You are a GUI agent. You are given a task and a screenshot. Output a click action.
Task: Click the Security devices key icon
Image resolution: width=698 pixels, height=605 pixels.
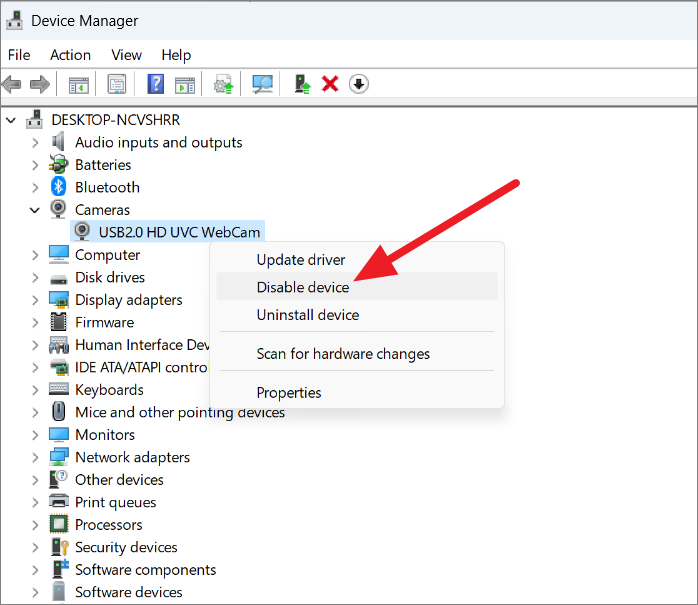point(59,547)
